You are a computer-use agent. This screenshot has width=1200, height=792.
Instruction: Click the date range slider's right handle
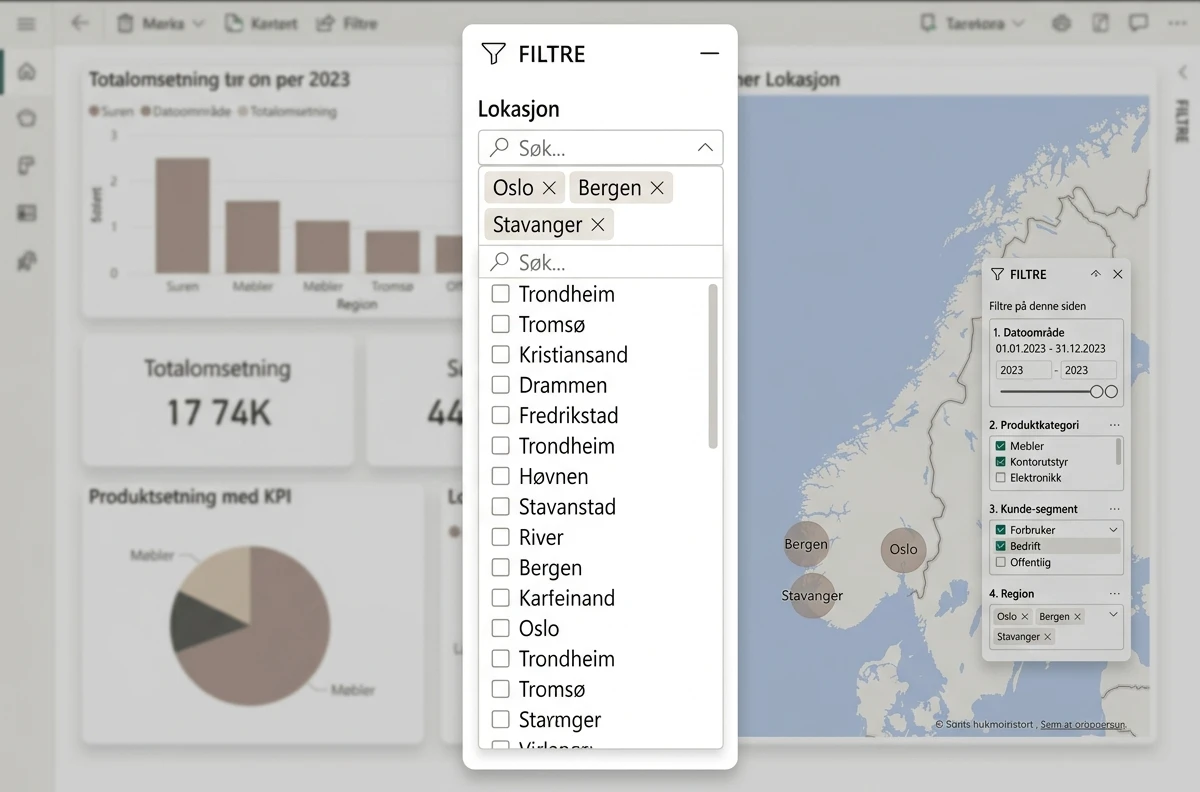click(1111, 392)
